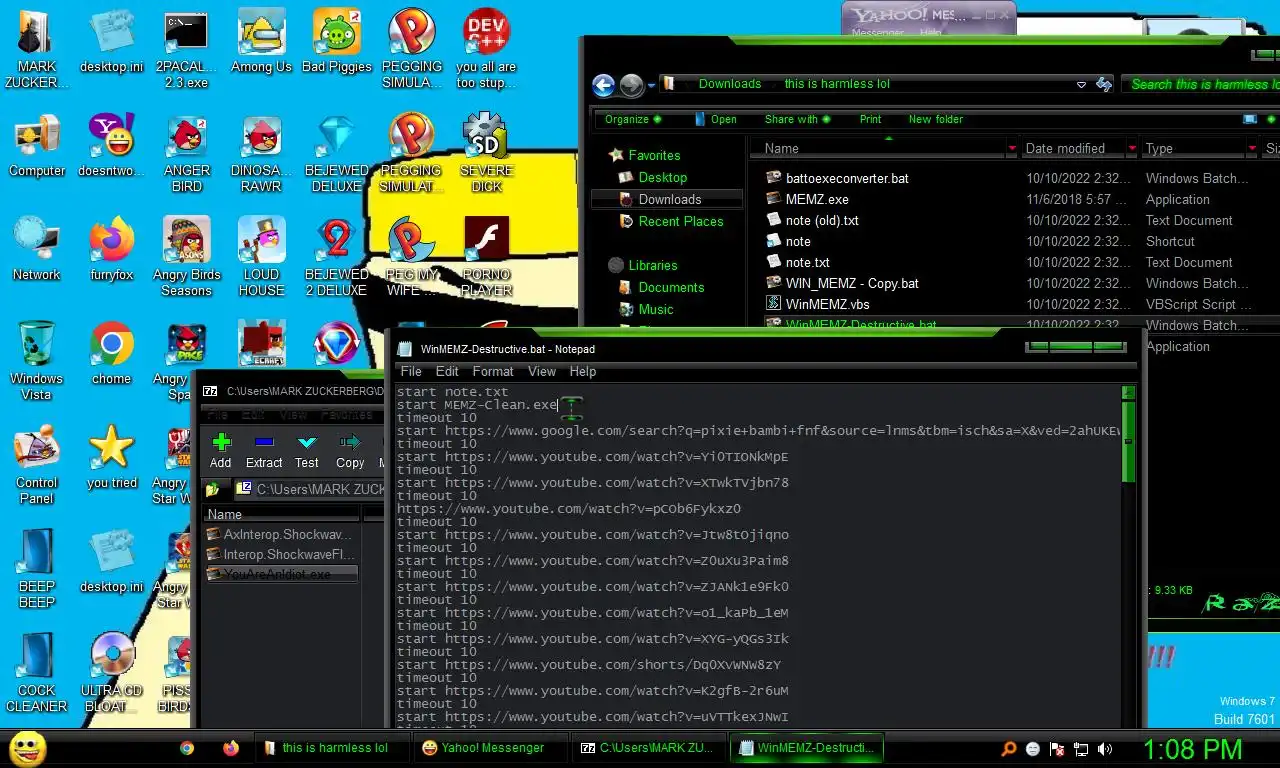Open the Name column filter dropdown in Explorer
The height and width of the screenshot is (768, 1280).
(1012, 149)
